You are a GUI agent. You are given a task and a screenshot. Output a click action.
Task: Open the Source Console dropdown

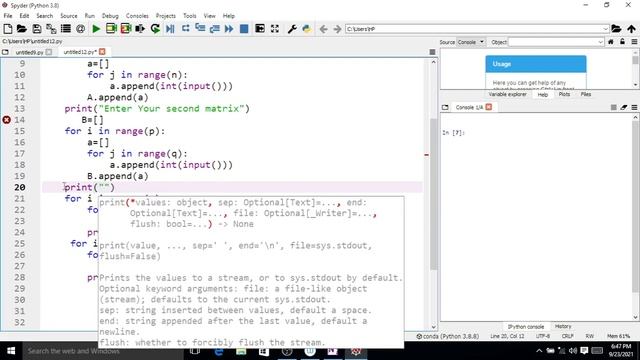[471, 42]
